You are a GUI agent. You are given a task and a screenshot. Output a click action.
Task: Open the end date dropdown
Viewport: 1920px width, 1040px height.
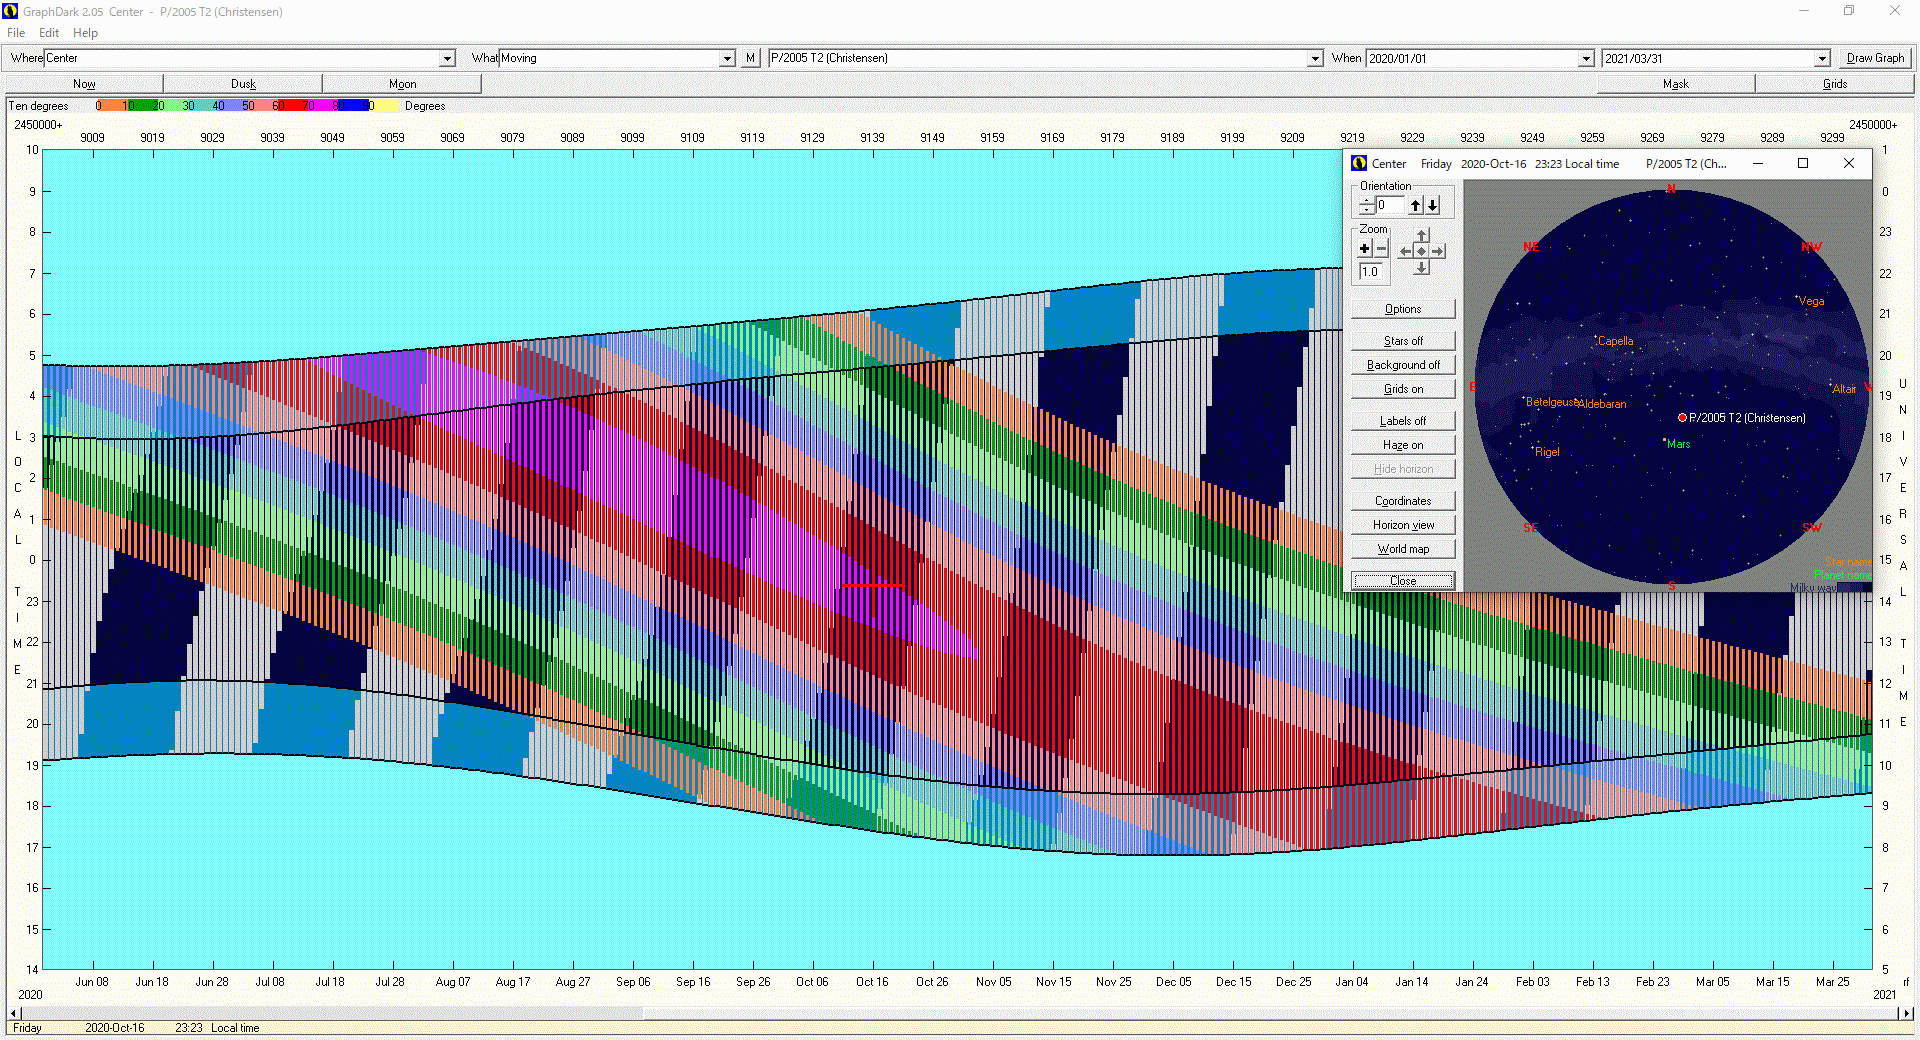coord(1822,59)
